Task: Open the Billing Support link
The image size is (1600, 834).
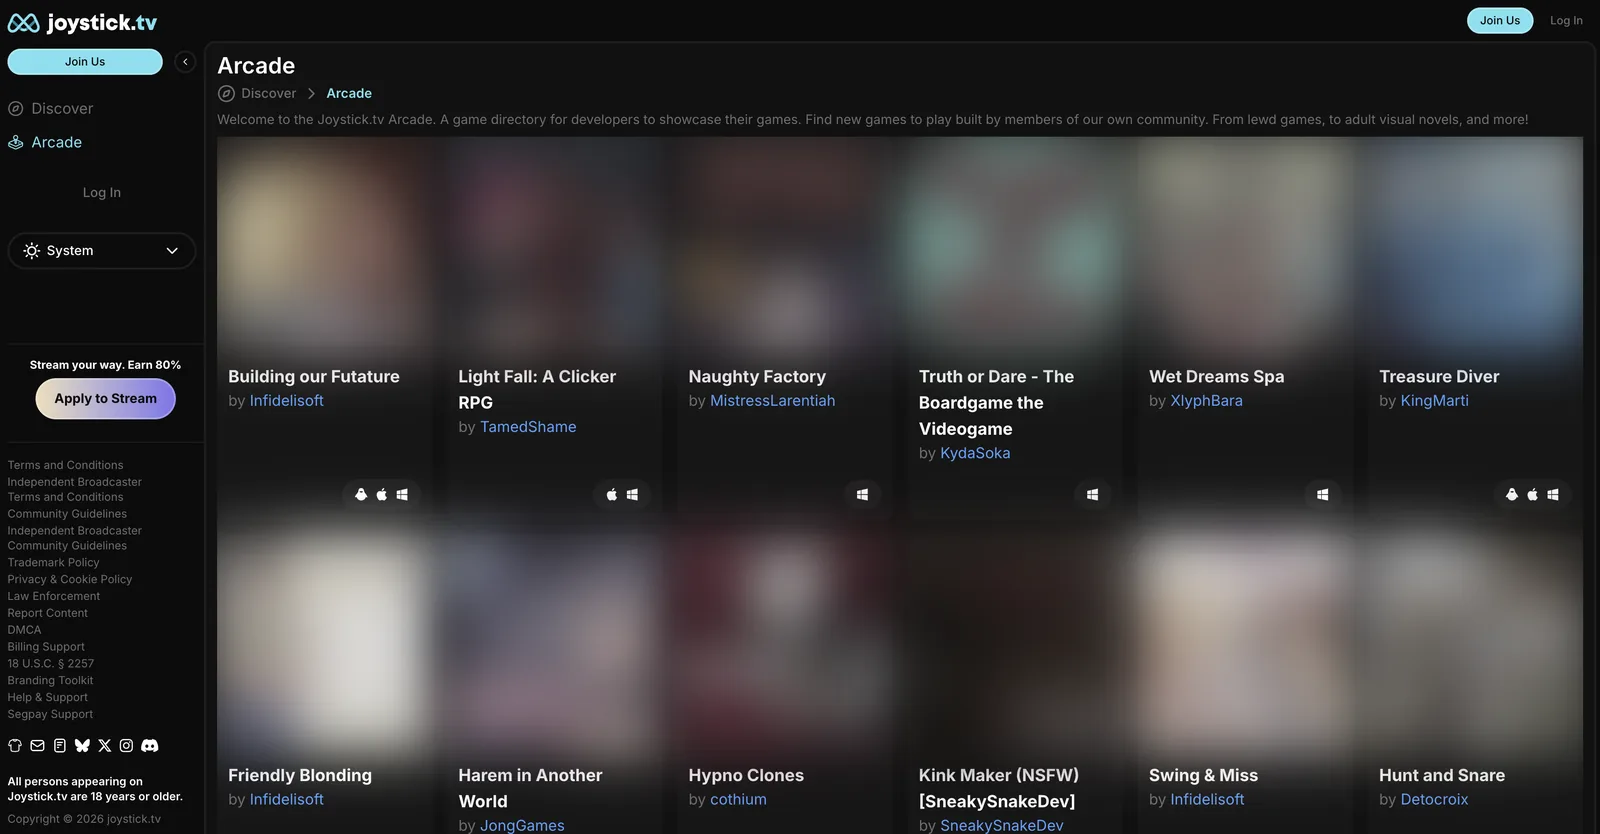Action: 46,647
